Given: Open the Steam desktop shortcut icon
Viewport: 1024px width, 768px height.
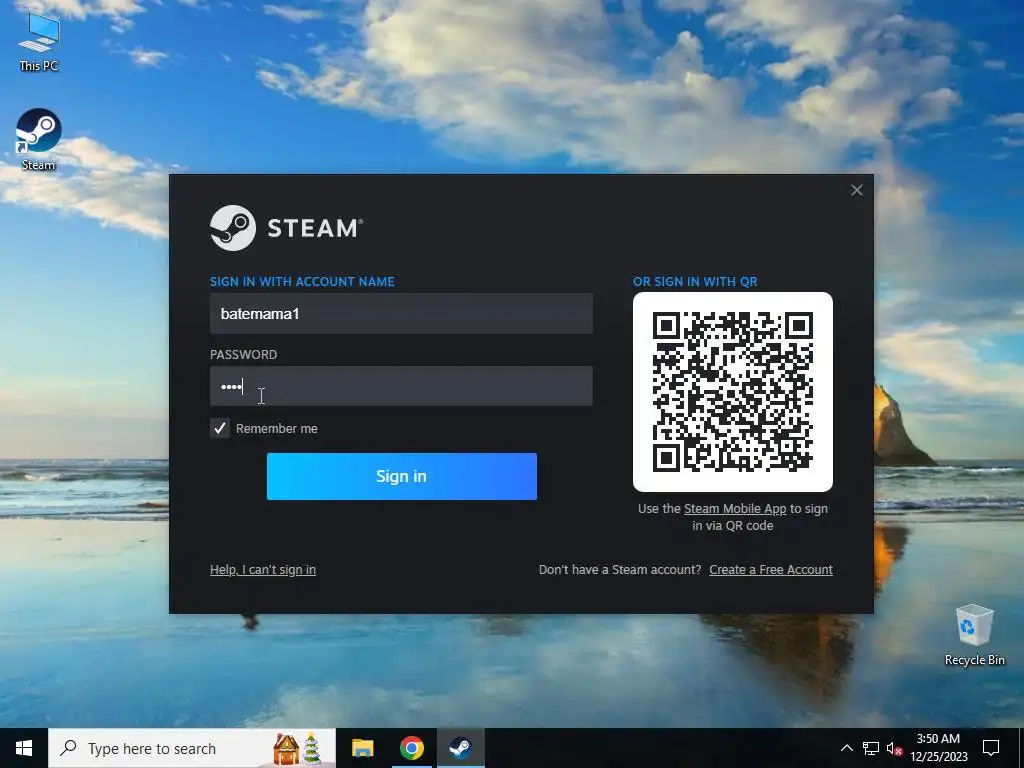Looking at the screenshot, I should tap(39, 139).
